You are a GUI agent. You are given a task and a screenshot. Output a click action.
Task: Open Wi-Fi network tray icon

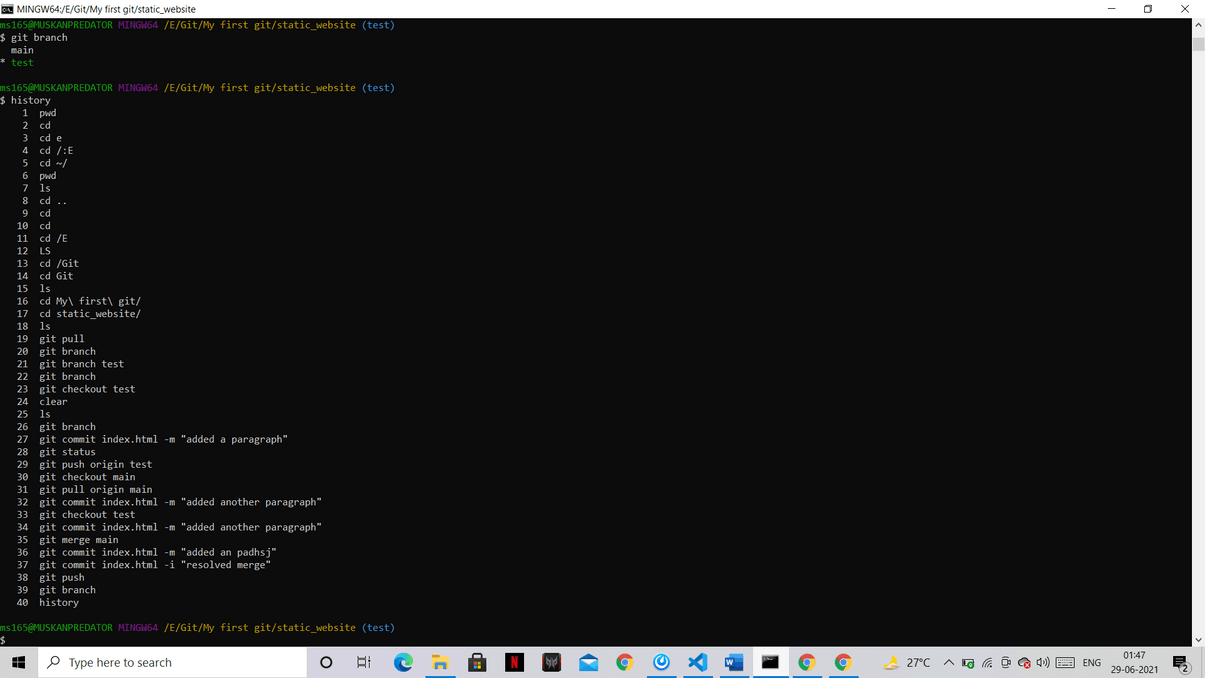[x=987, y=663]
